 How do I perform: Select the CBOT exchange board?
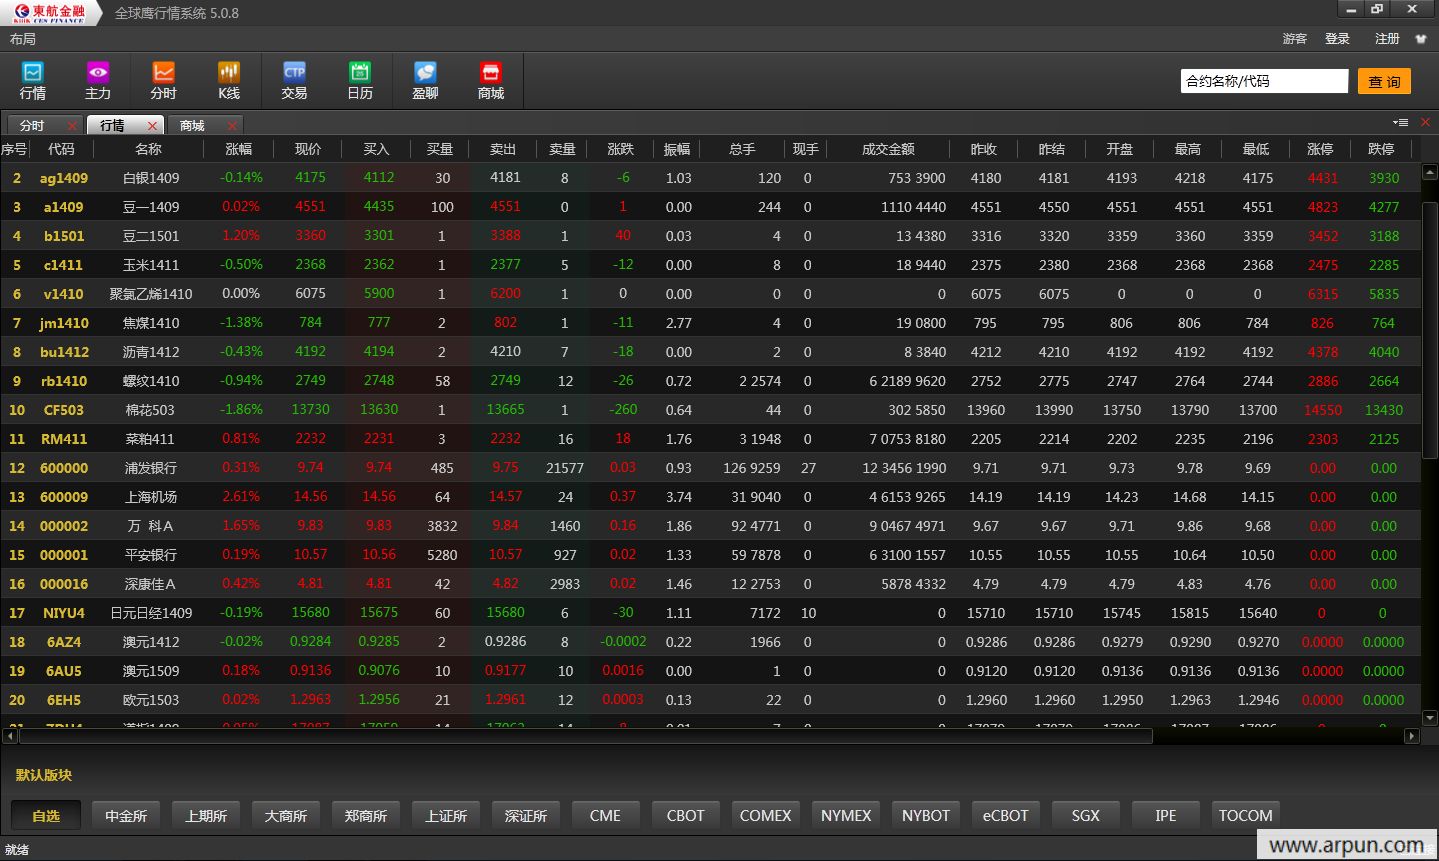tap(686, 816)
